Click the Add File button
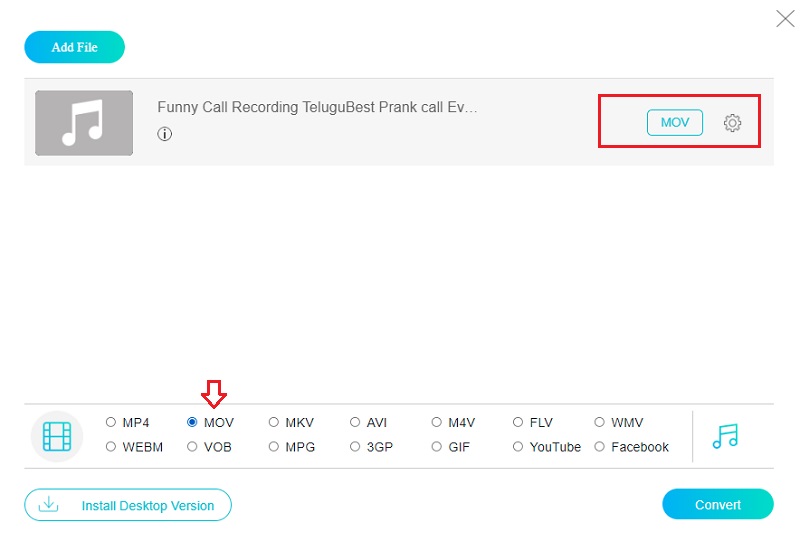Image resolution: width=800 pixels, height=551 pixels. point(75,47)
